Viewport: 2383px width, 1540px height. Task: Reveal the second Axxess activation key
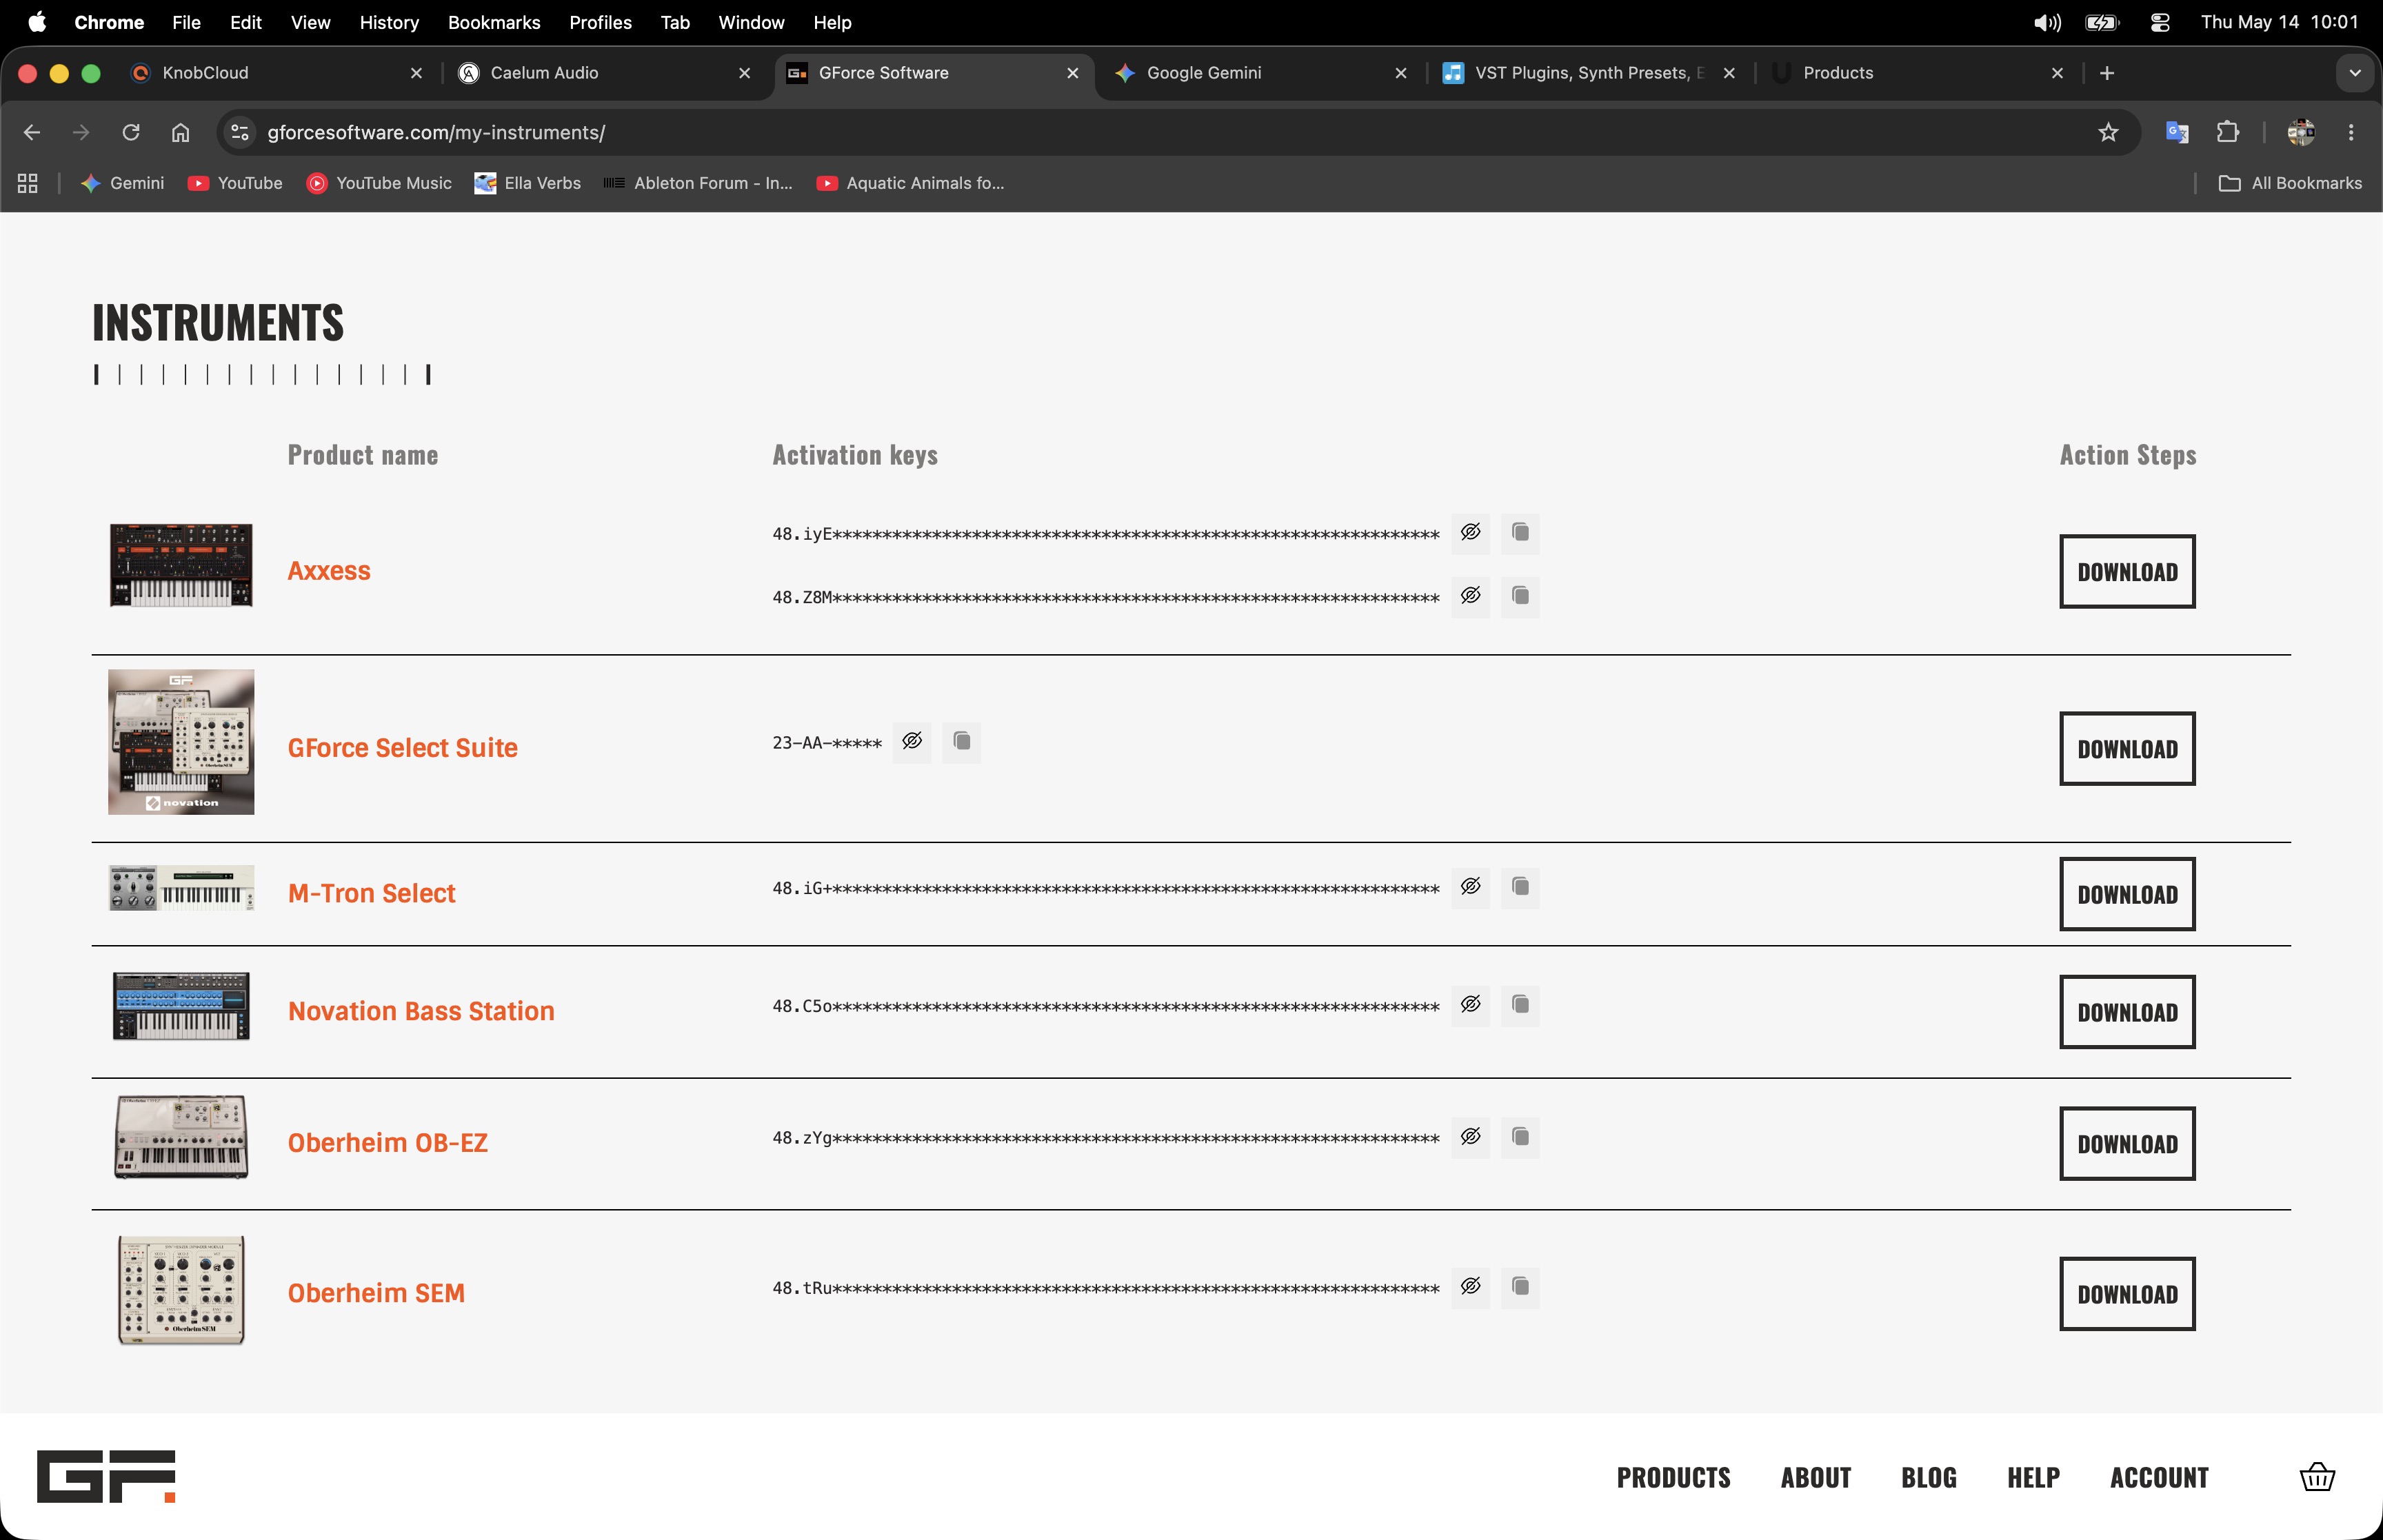click(1470, 597)
